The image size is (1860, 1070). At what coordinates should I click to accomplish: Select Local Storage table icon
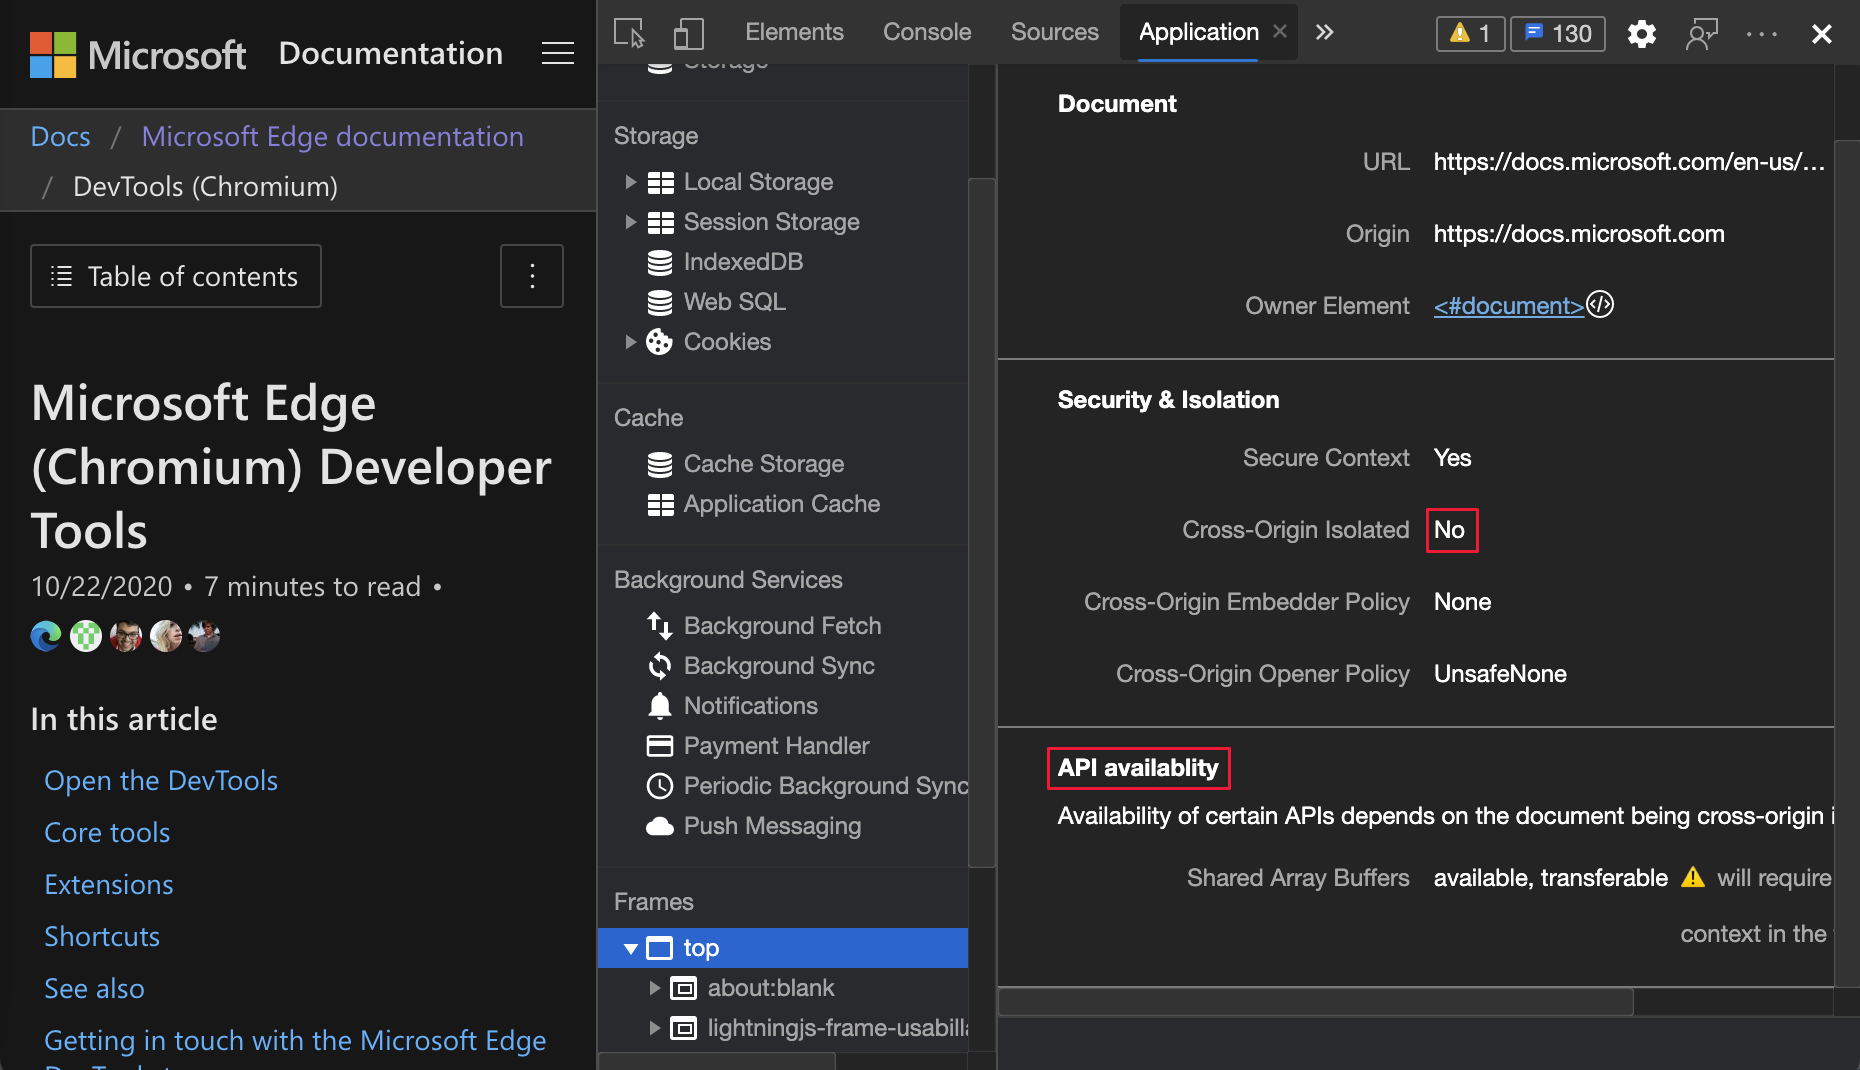pyautogui.click(x=660, y=182)
